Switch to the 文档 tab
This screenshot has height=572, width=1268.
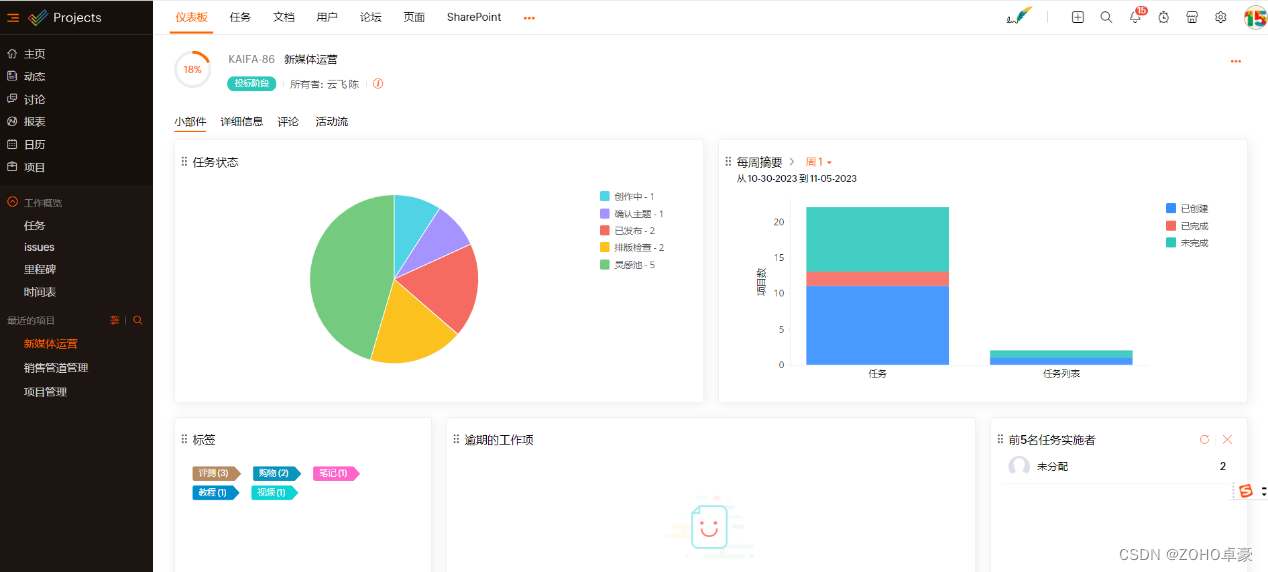click(x=284, y=18)
